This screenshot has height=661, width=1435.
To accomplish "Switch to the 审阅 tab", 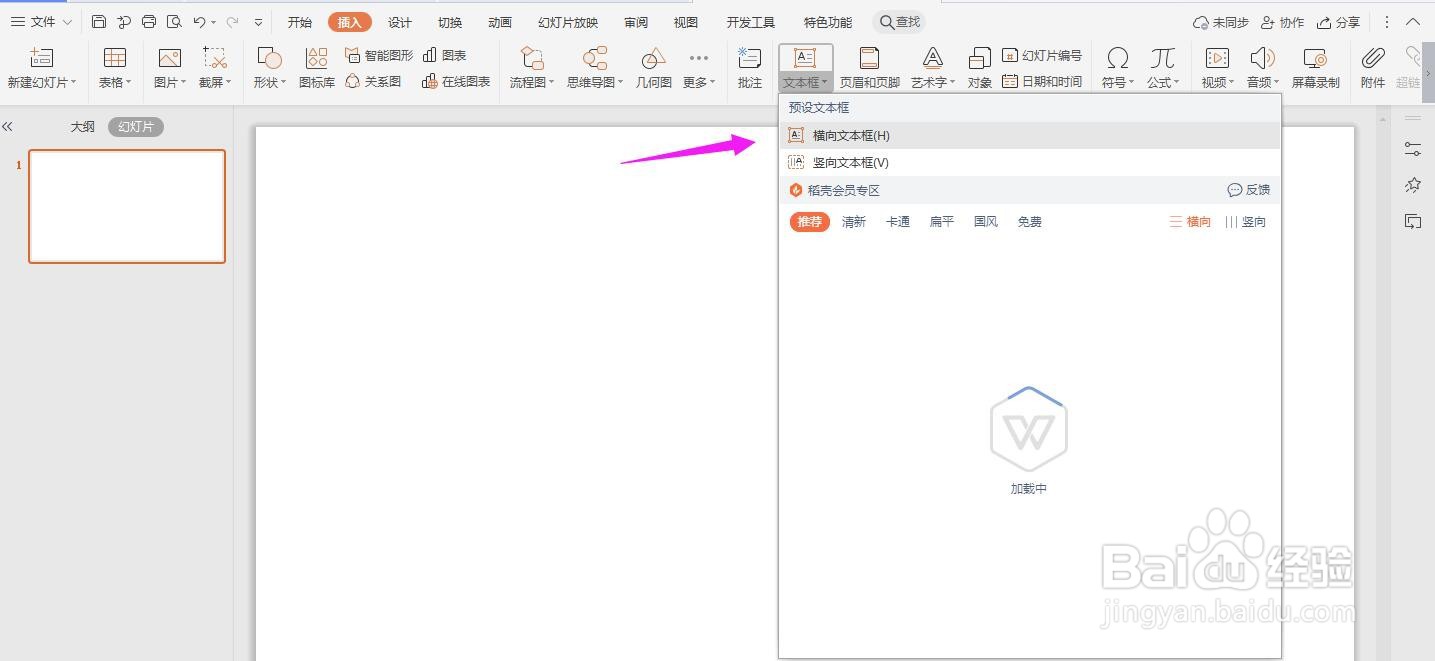I will pos(636,22).
